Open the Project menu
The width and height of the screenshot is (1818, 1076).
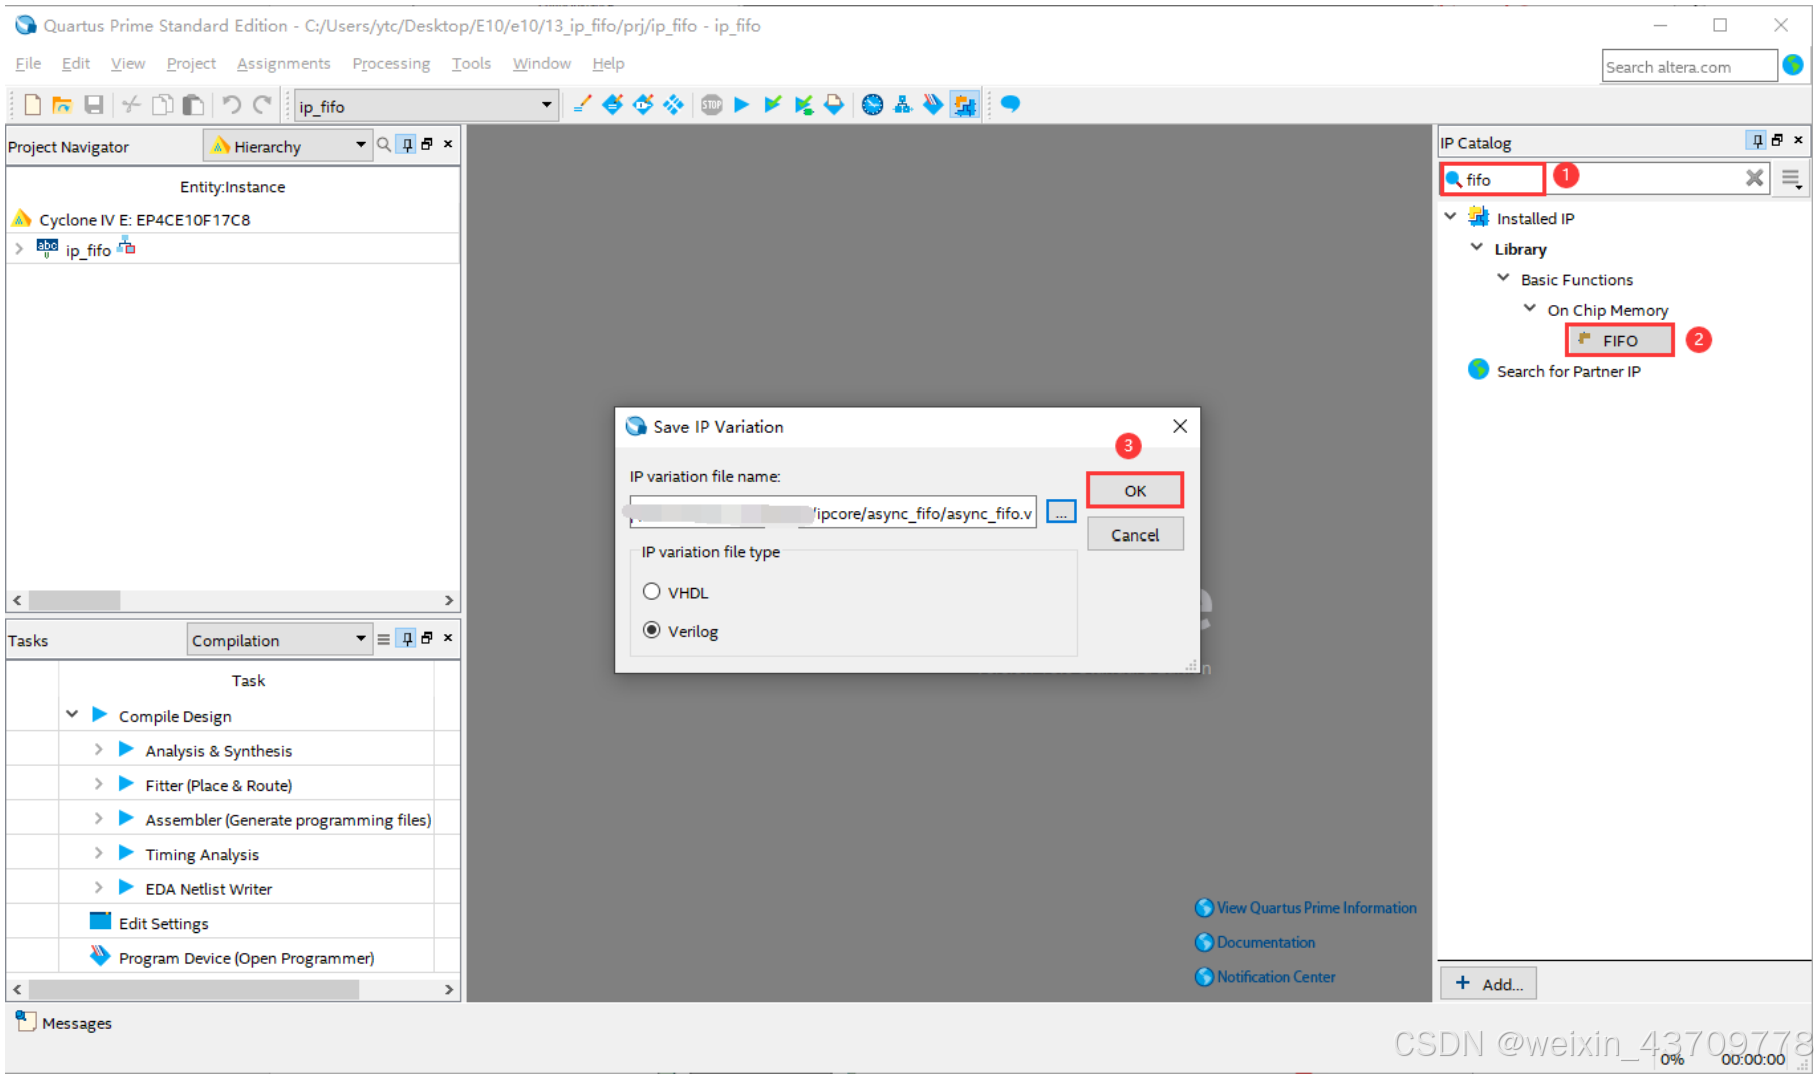[x=191, y=63]
